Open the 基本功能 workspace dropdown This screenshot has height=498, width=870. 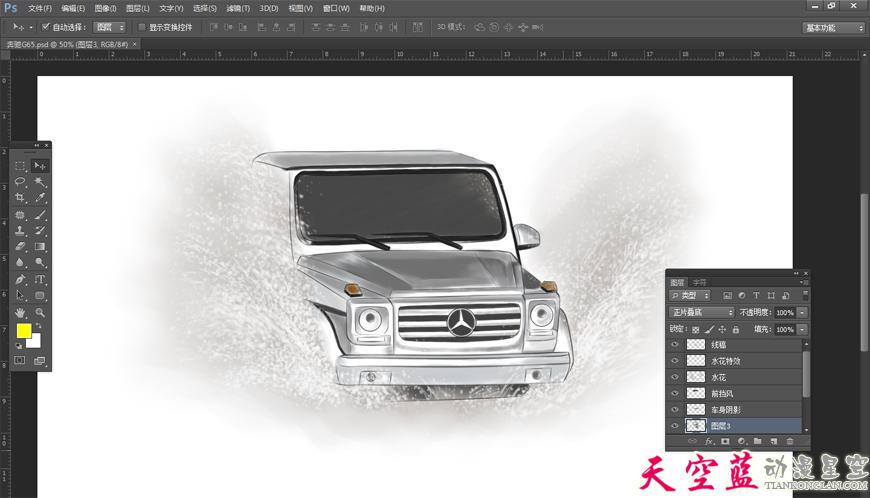point(834,28)
